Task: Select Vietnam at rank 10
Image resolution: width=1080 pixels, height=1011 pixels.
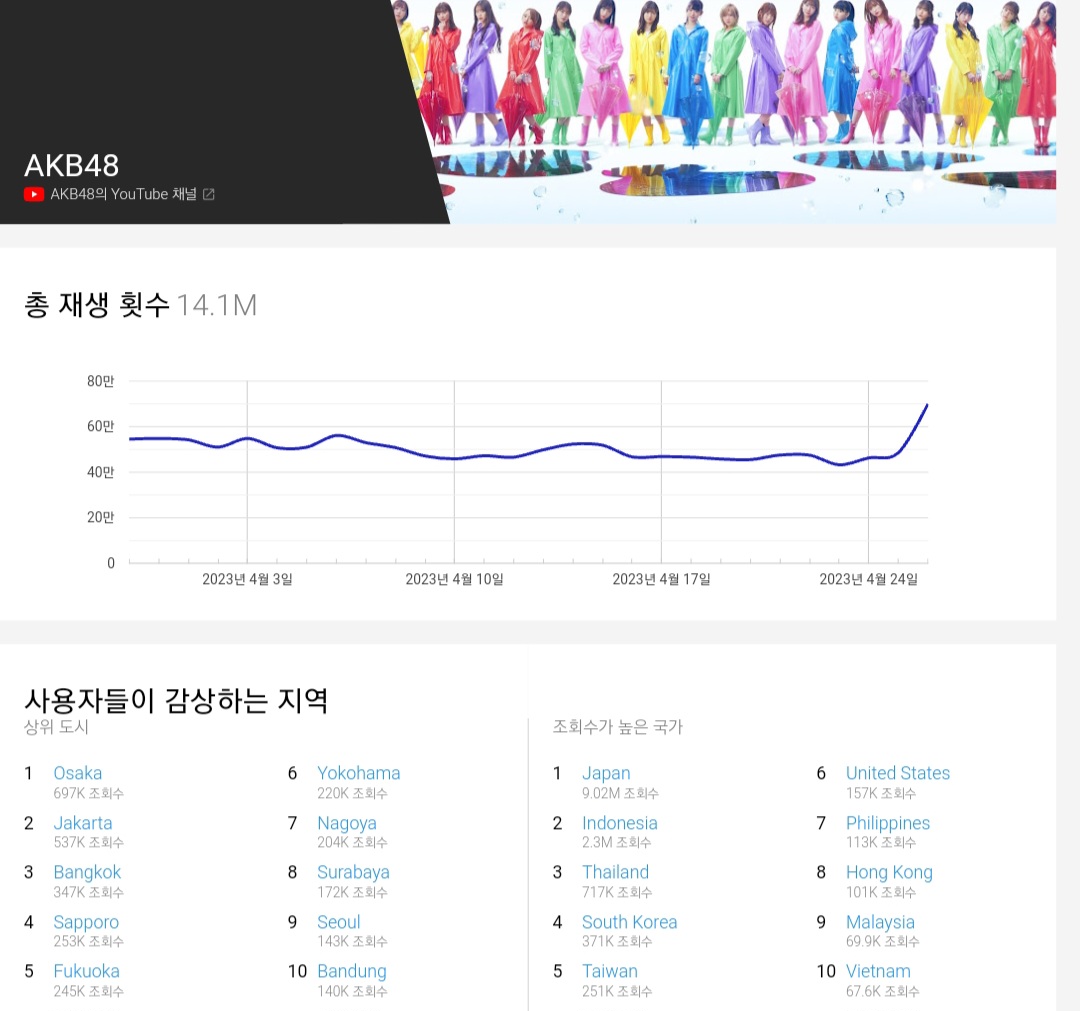Action: (x=878, y=971)
